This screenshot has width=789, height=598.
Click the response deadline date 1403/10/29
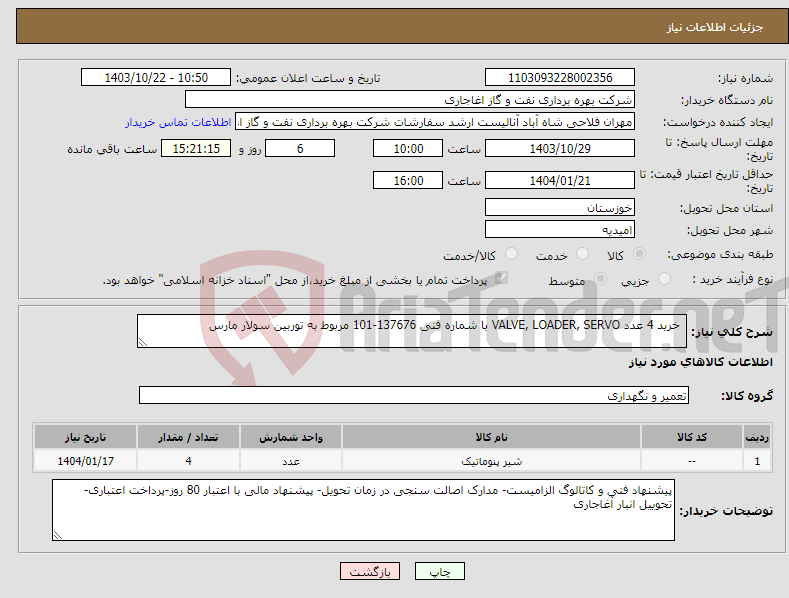(x=560, y=148)
